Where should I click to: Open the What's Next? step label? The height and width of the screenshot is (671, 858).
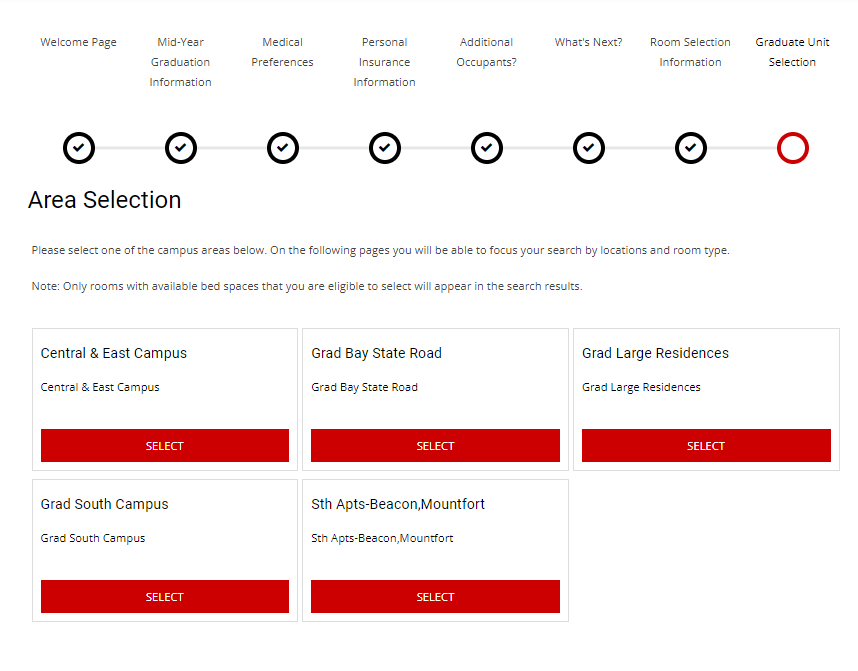point(589,42)
